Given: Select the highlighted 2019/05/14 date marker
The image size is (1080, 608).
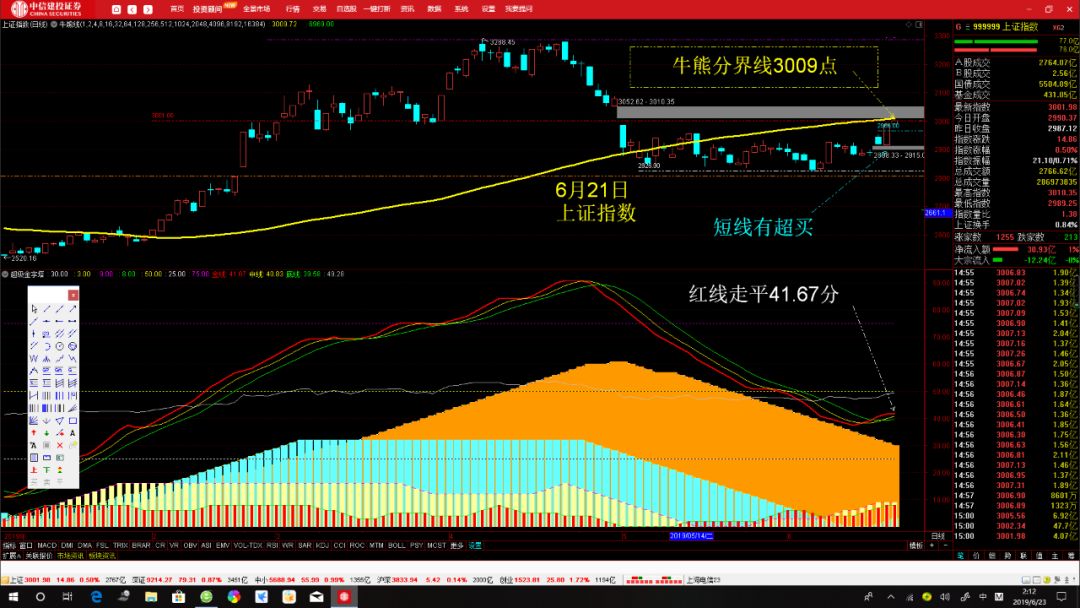Looking at the screenshot, I should (x=692, y=536).
